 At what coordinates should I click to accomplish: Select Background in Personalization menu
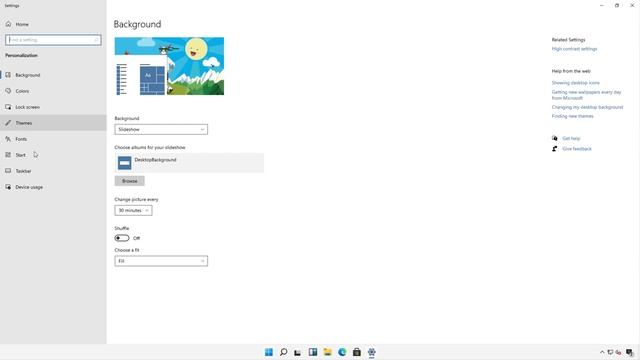53,75
